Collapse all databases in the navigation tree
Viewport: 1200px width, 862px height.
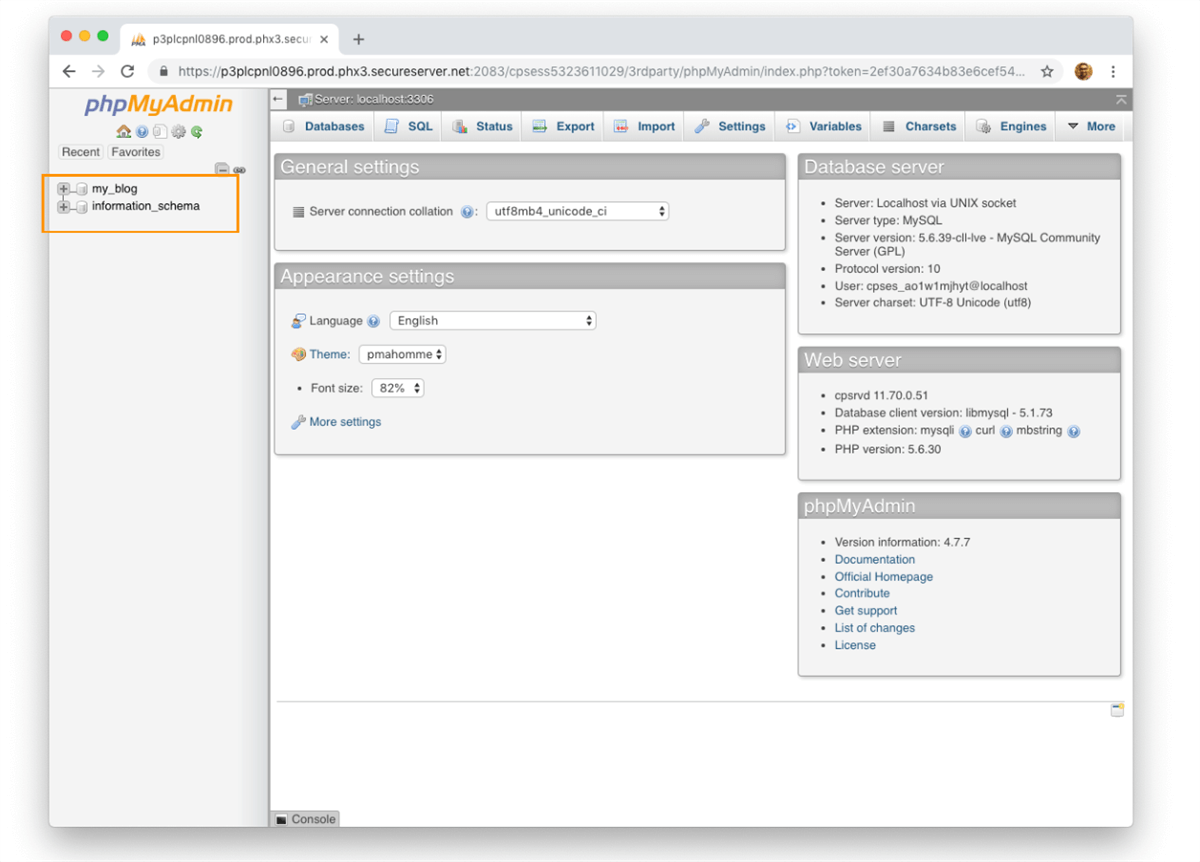coord(222,170)
